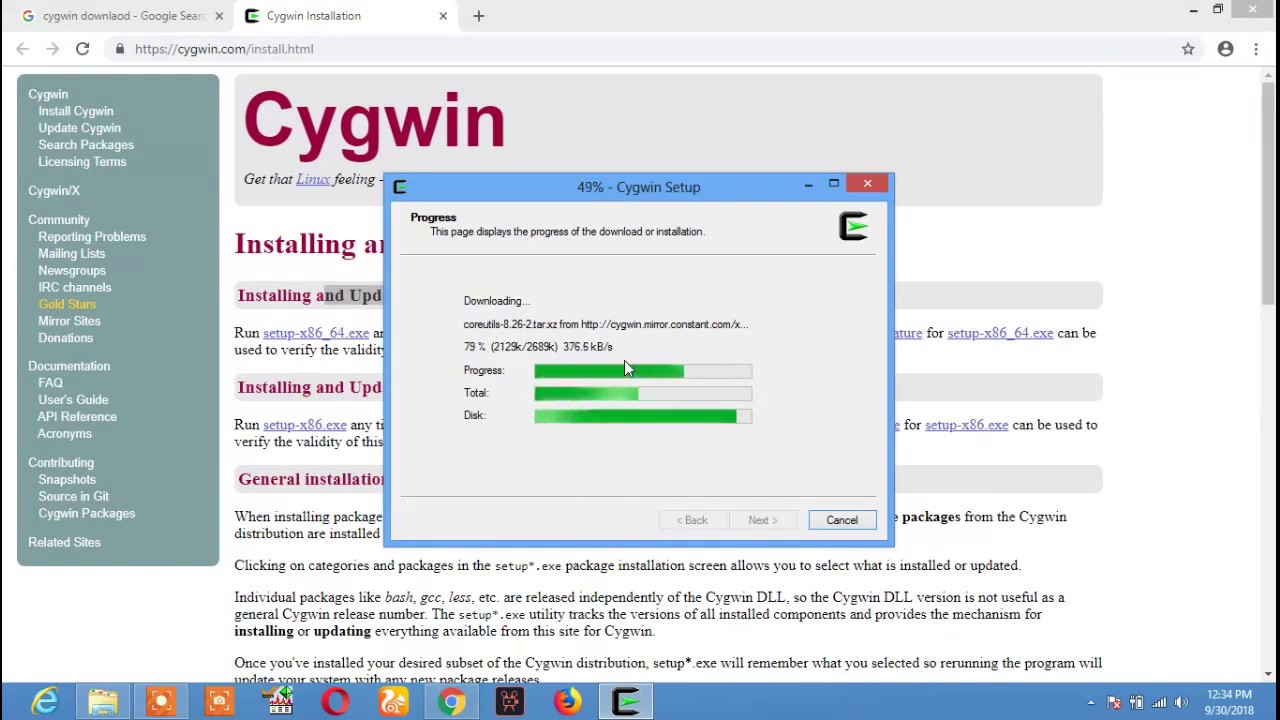This screenshot has height=720, width=1280.
Task: Bookmark this page with the star icon
Action: pos(1188,48)
